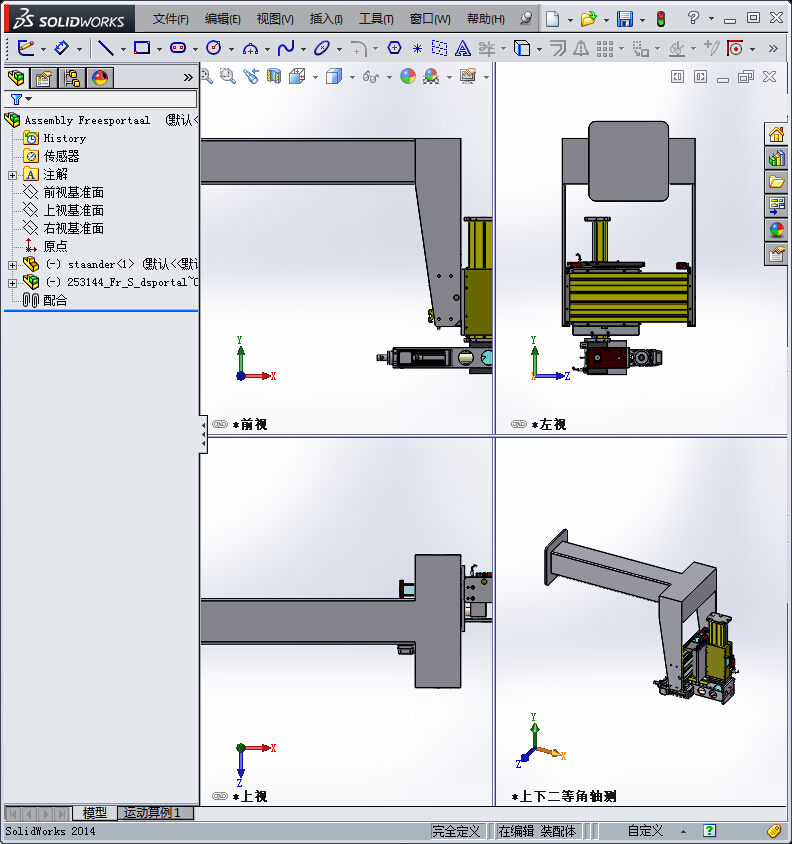Click the Previous View icon
The width and height of the screenshot is (792, 844).
coord(251,76)
